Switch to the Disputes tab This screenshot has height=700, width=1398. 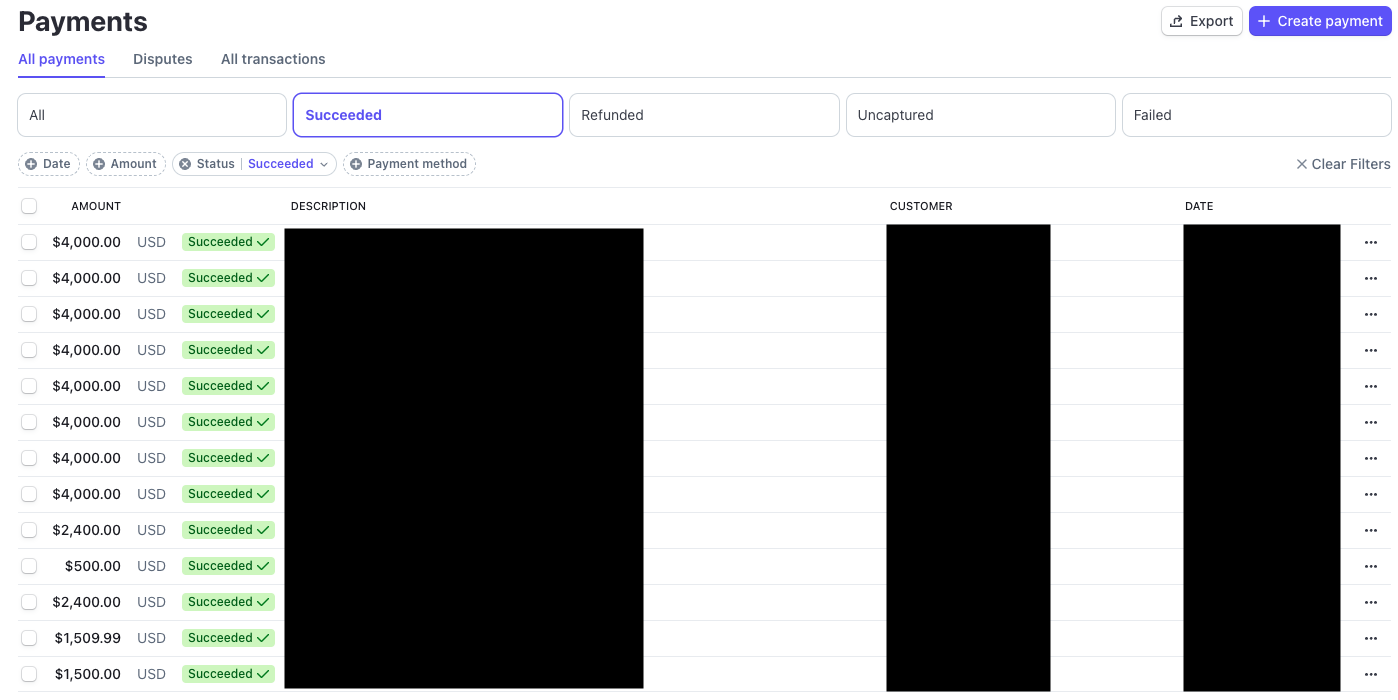pos(162,59)
